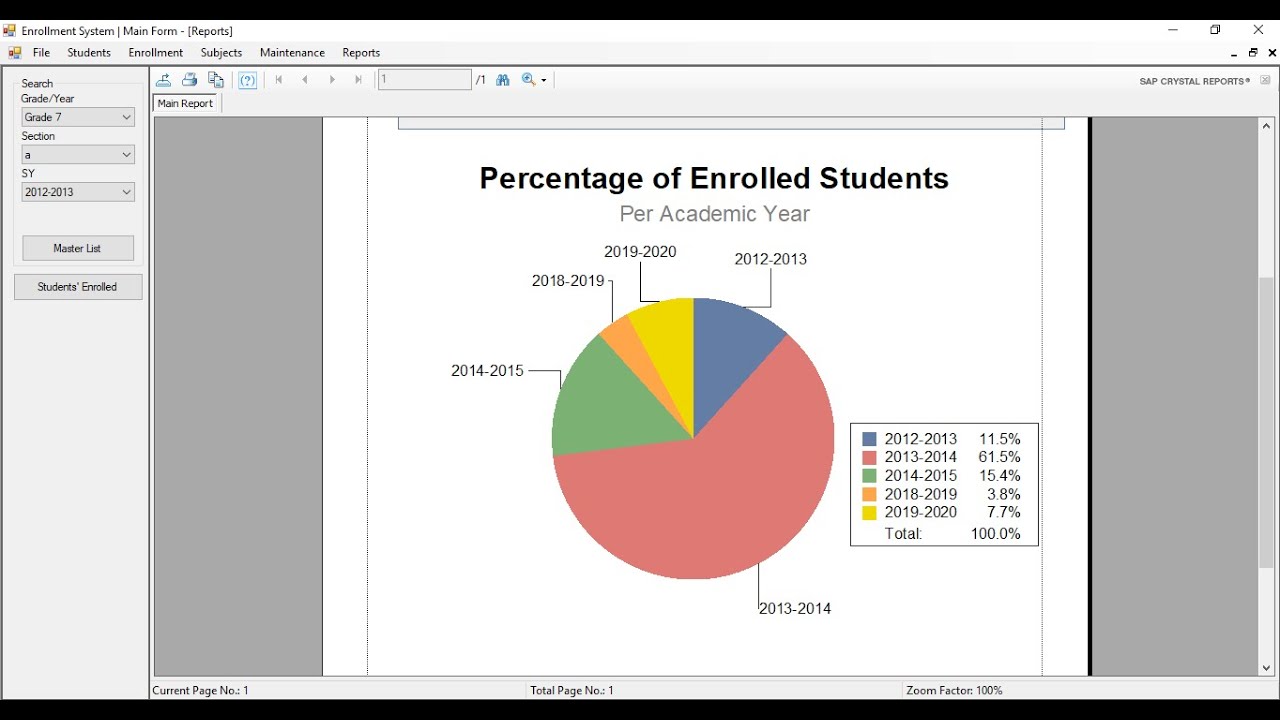Click the 2018-2019 pie label text
The width and height of the screenshot is (1280, 720).
tap(568, 281)
